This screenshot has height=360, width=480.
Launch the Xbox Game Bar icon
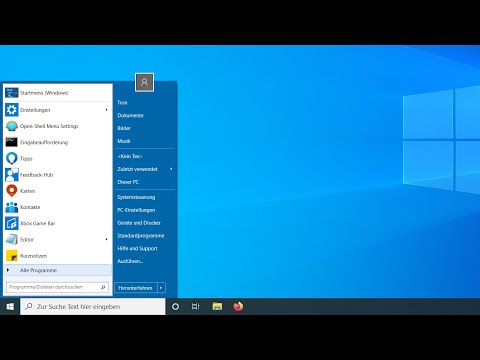click(x=12, y=223)
